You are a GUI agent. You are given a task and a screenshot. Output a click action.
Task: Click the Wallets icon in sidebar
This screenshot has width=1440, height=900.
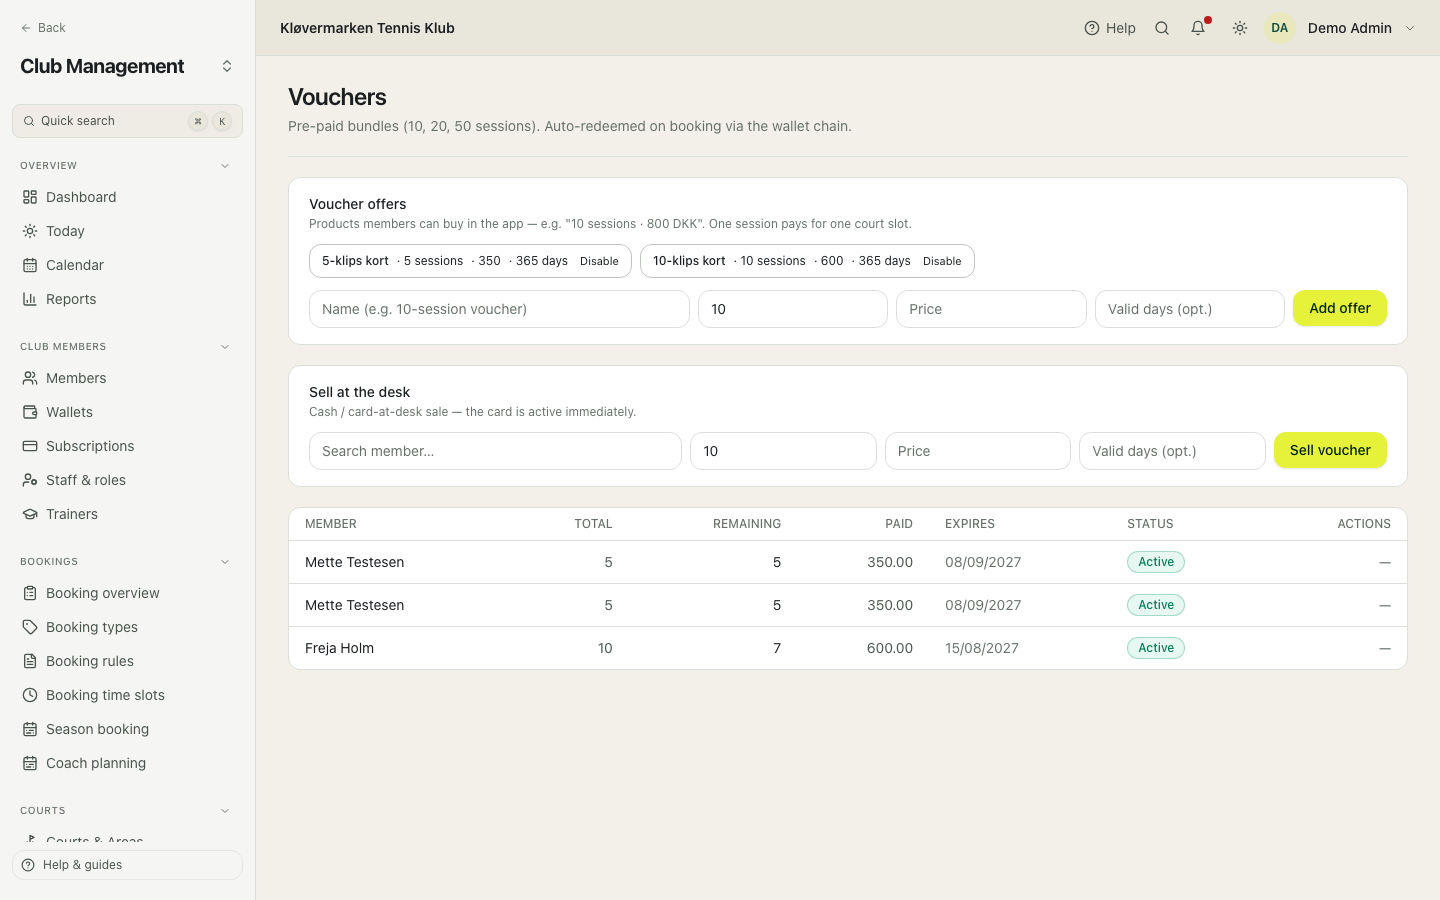tap(30, 412)
